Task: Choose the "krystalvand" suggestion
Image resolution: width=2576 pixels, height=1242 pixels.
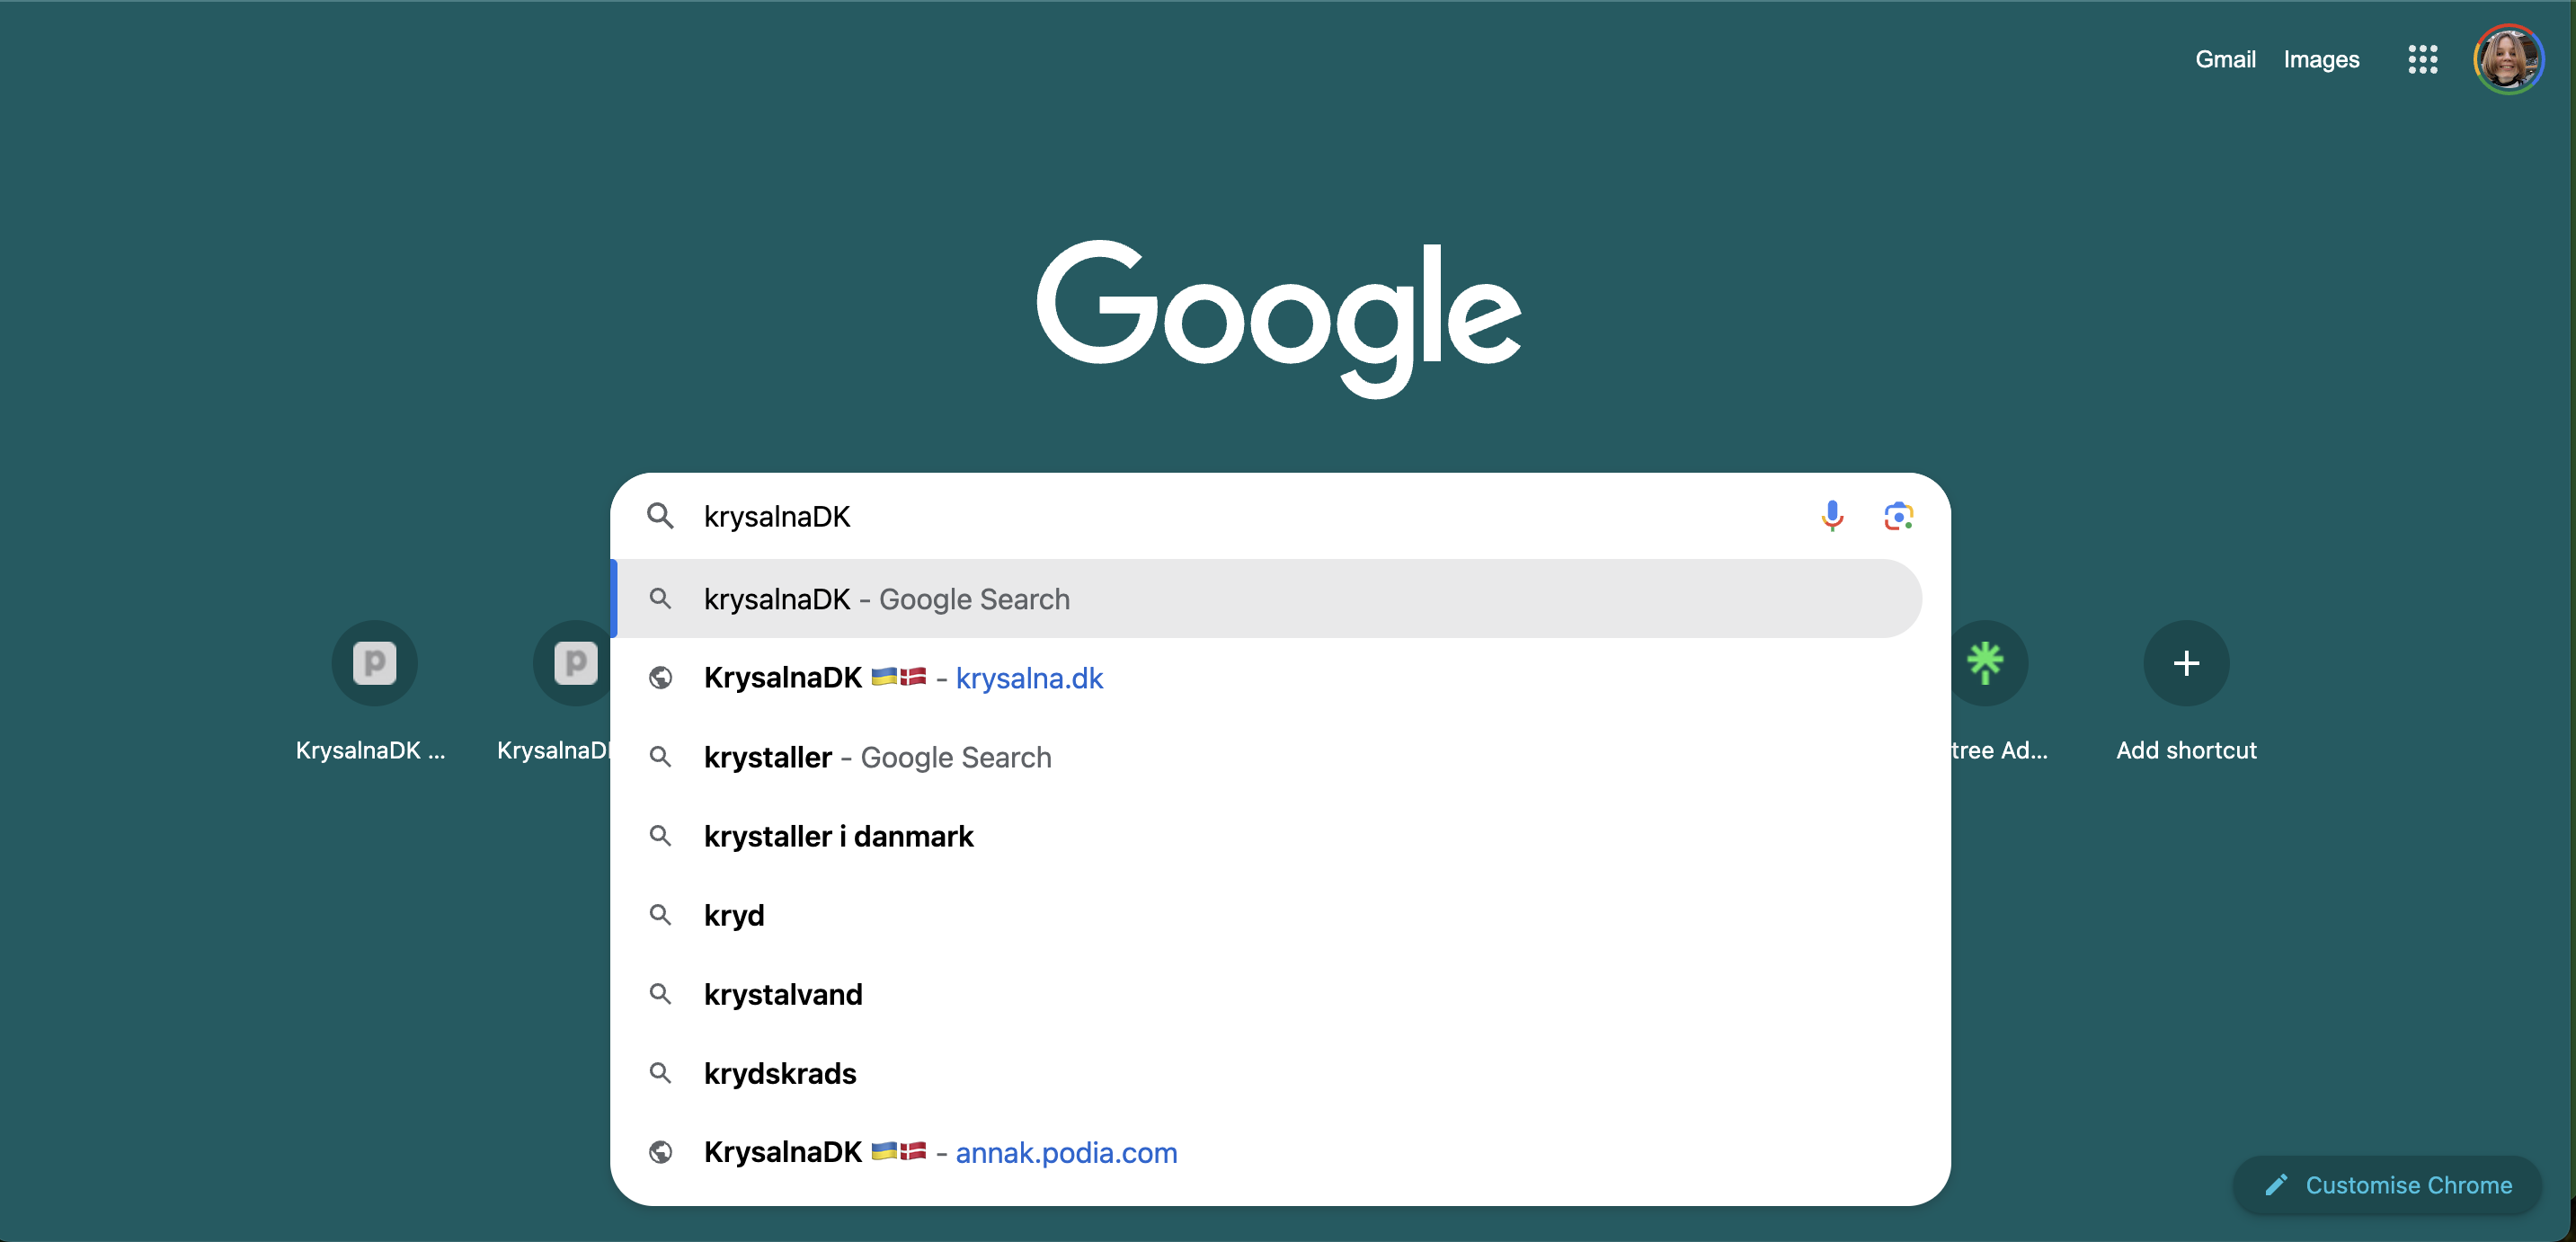Action: 783,994
